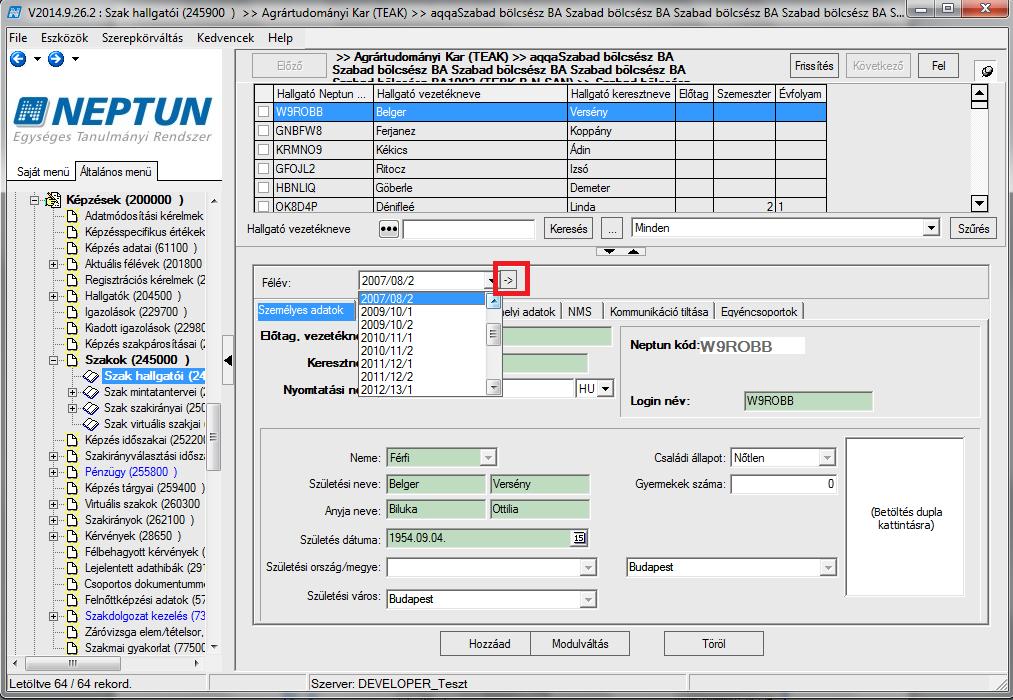Open the Családi állapot dropdown
1013x700 pixels.
(x=827, y=458)
